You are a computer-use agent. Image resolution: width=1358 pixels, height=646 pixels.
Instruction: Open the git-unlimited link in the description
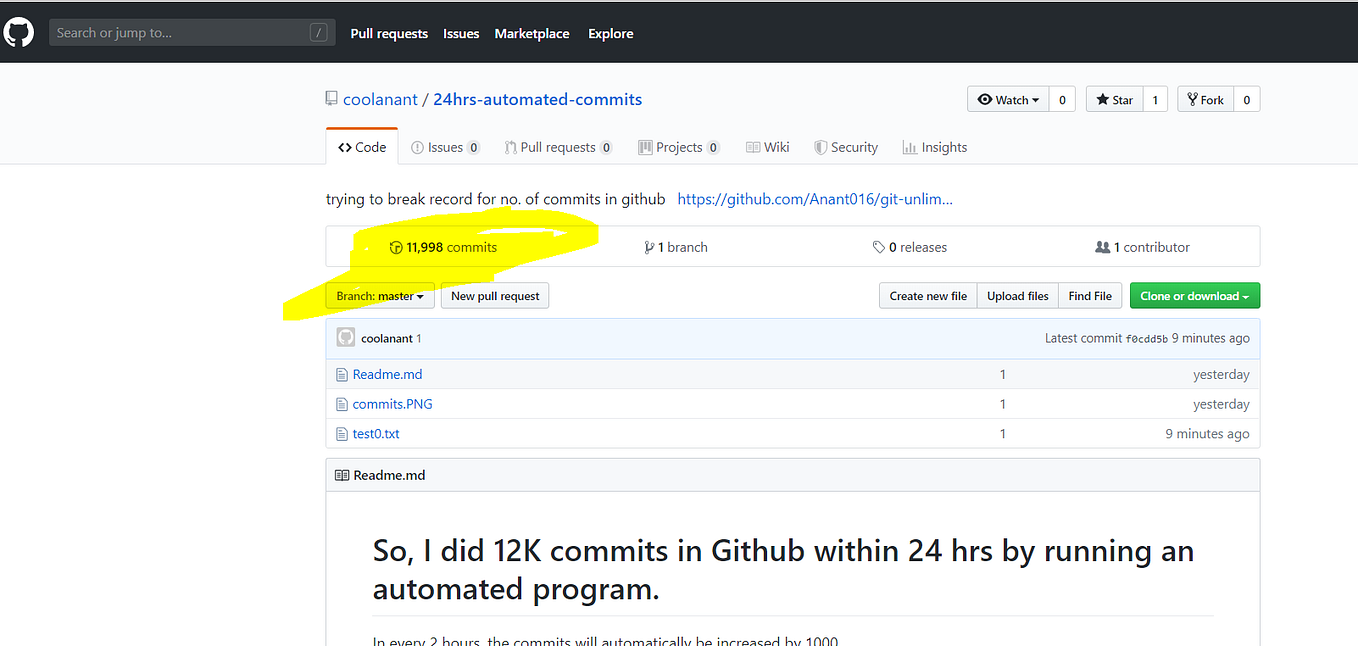click(x=814, y=199)
